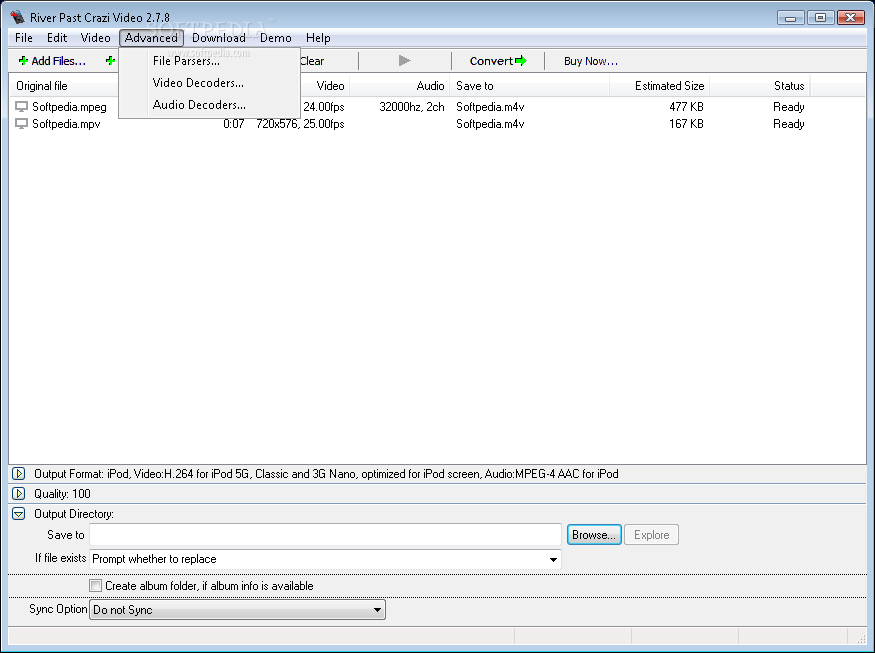Expand the Quality: 100 section

pyautogui.click(x=18, y=493)
